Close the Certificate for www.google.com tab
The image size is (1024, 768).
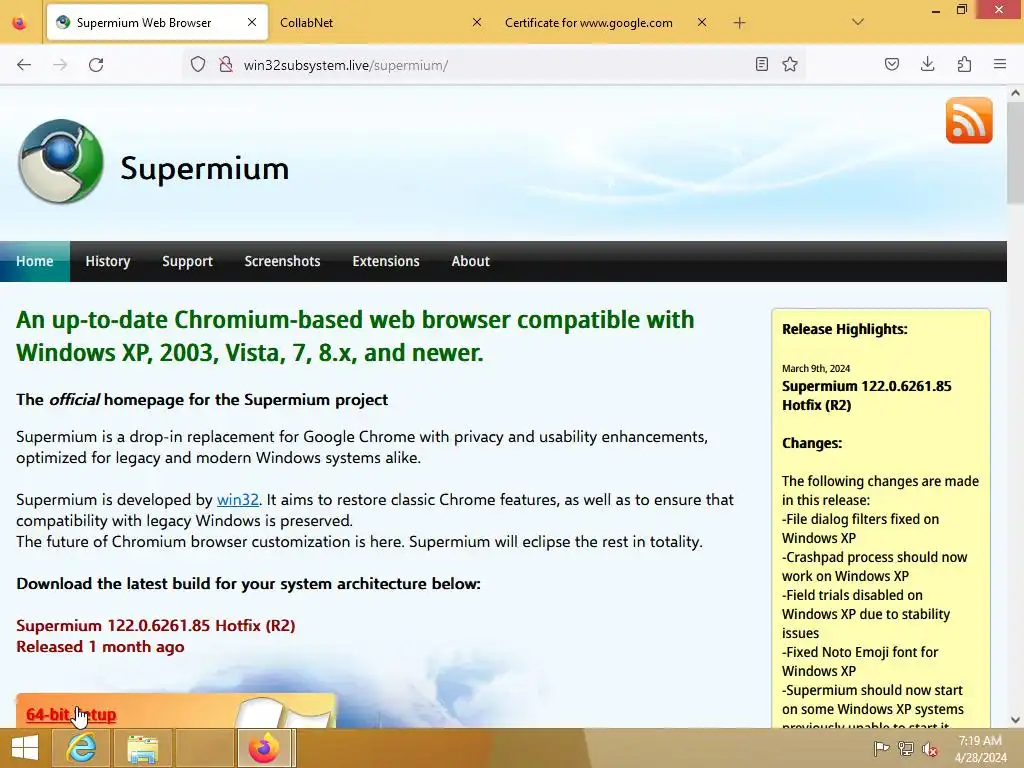(701, 22)
